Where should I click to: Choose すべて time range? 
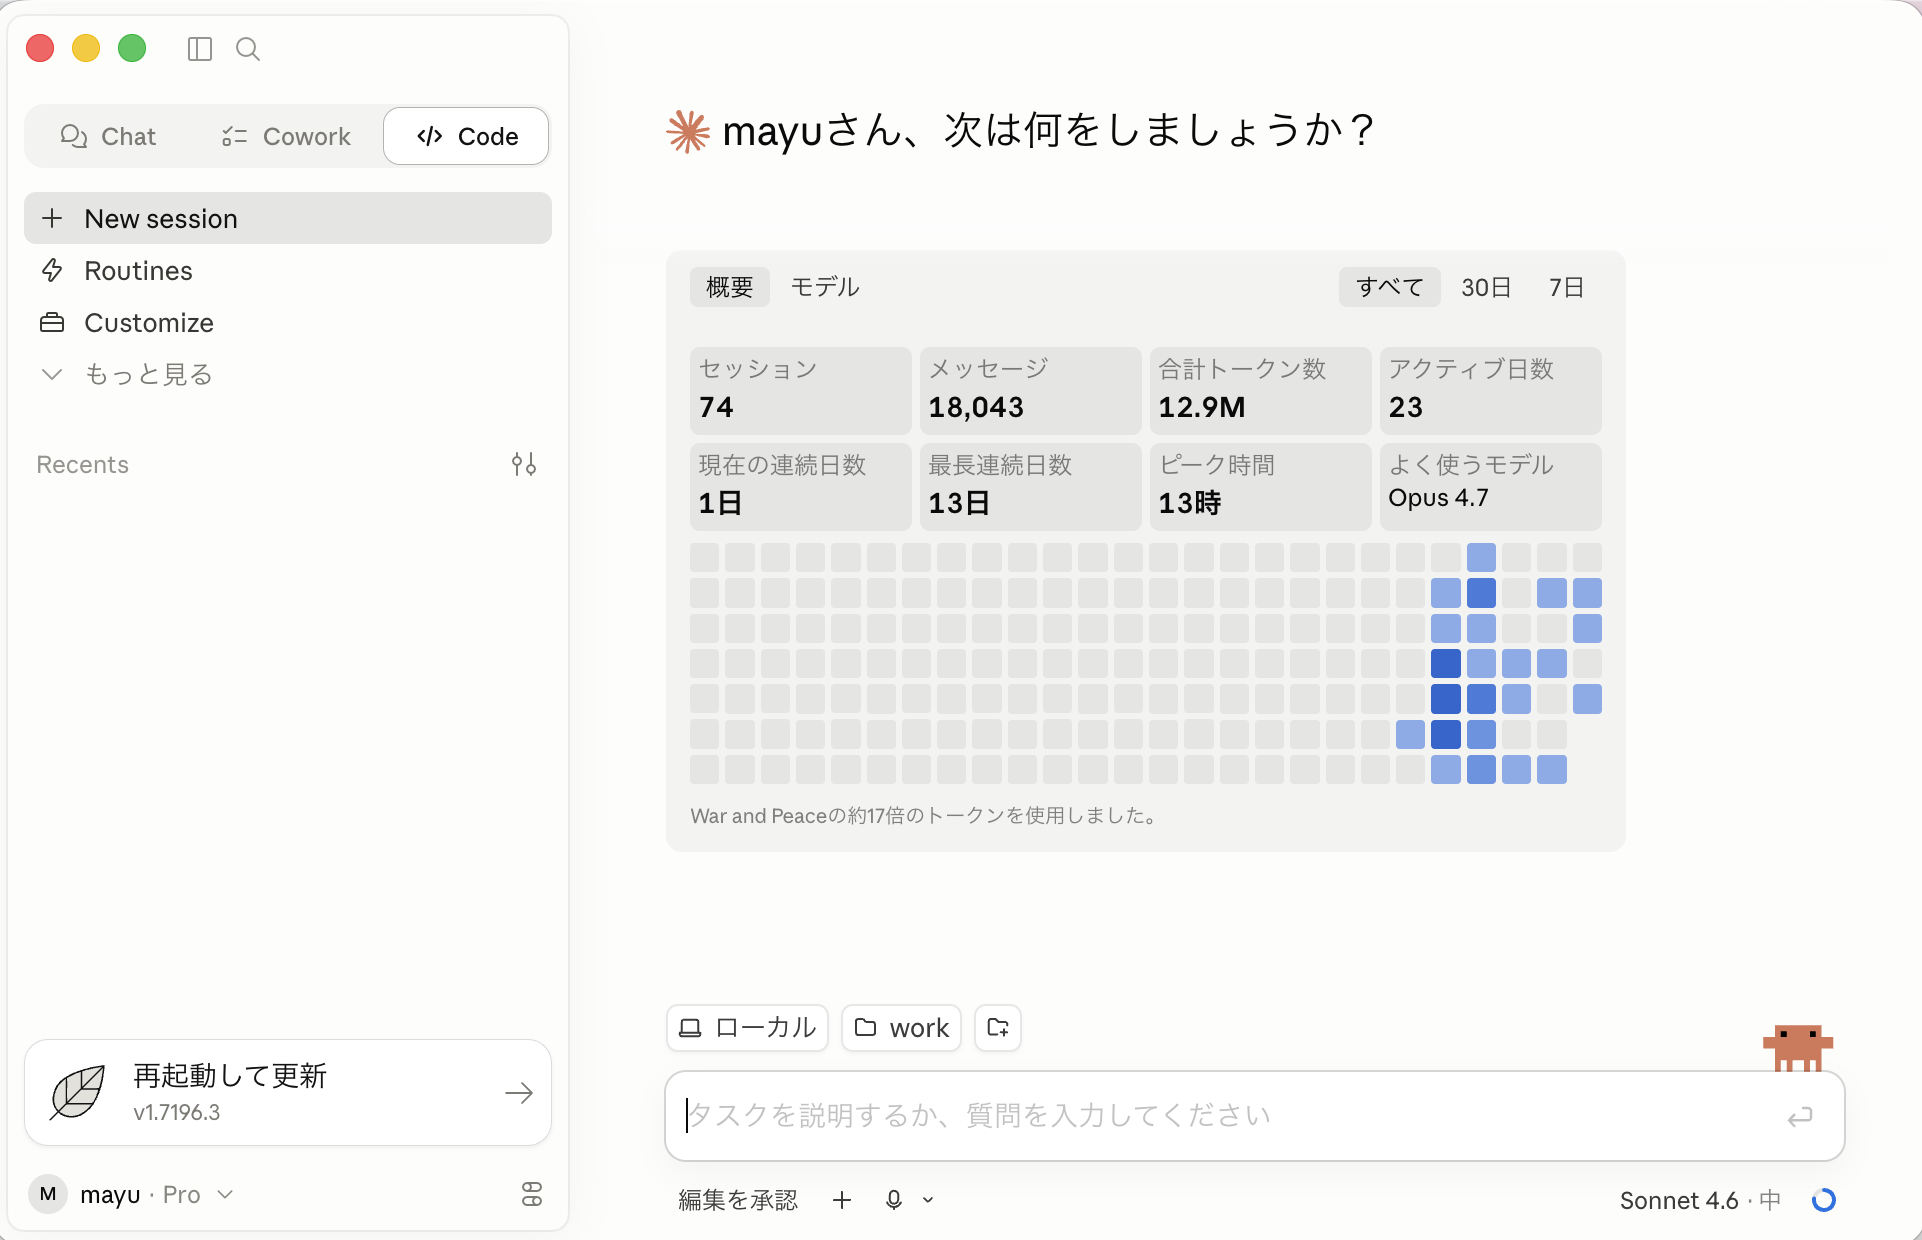(1390, 287)
